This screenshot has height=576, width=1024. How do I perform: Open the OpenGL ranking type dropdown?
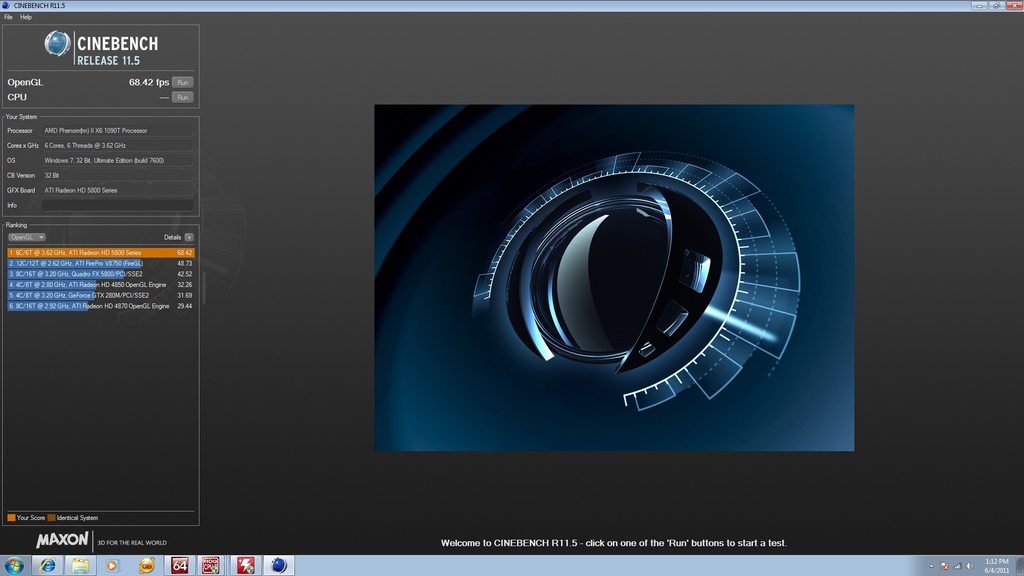(x=26, y=237)
